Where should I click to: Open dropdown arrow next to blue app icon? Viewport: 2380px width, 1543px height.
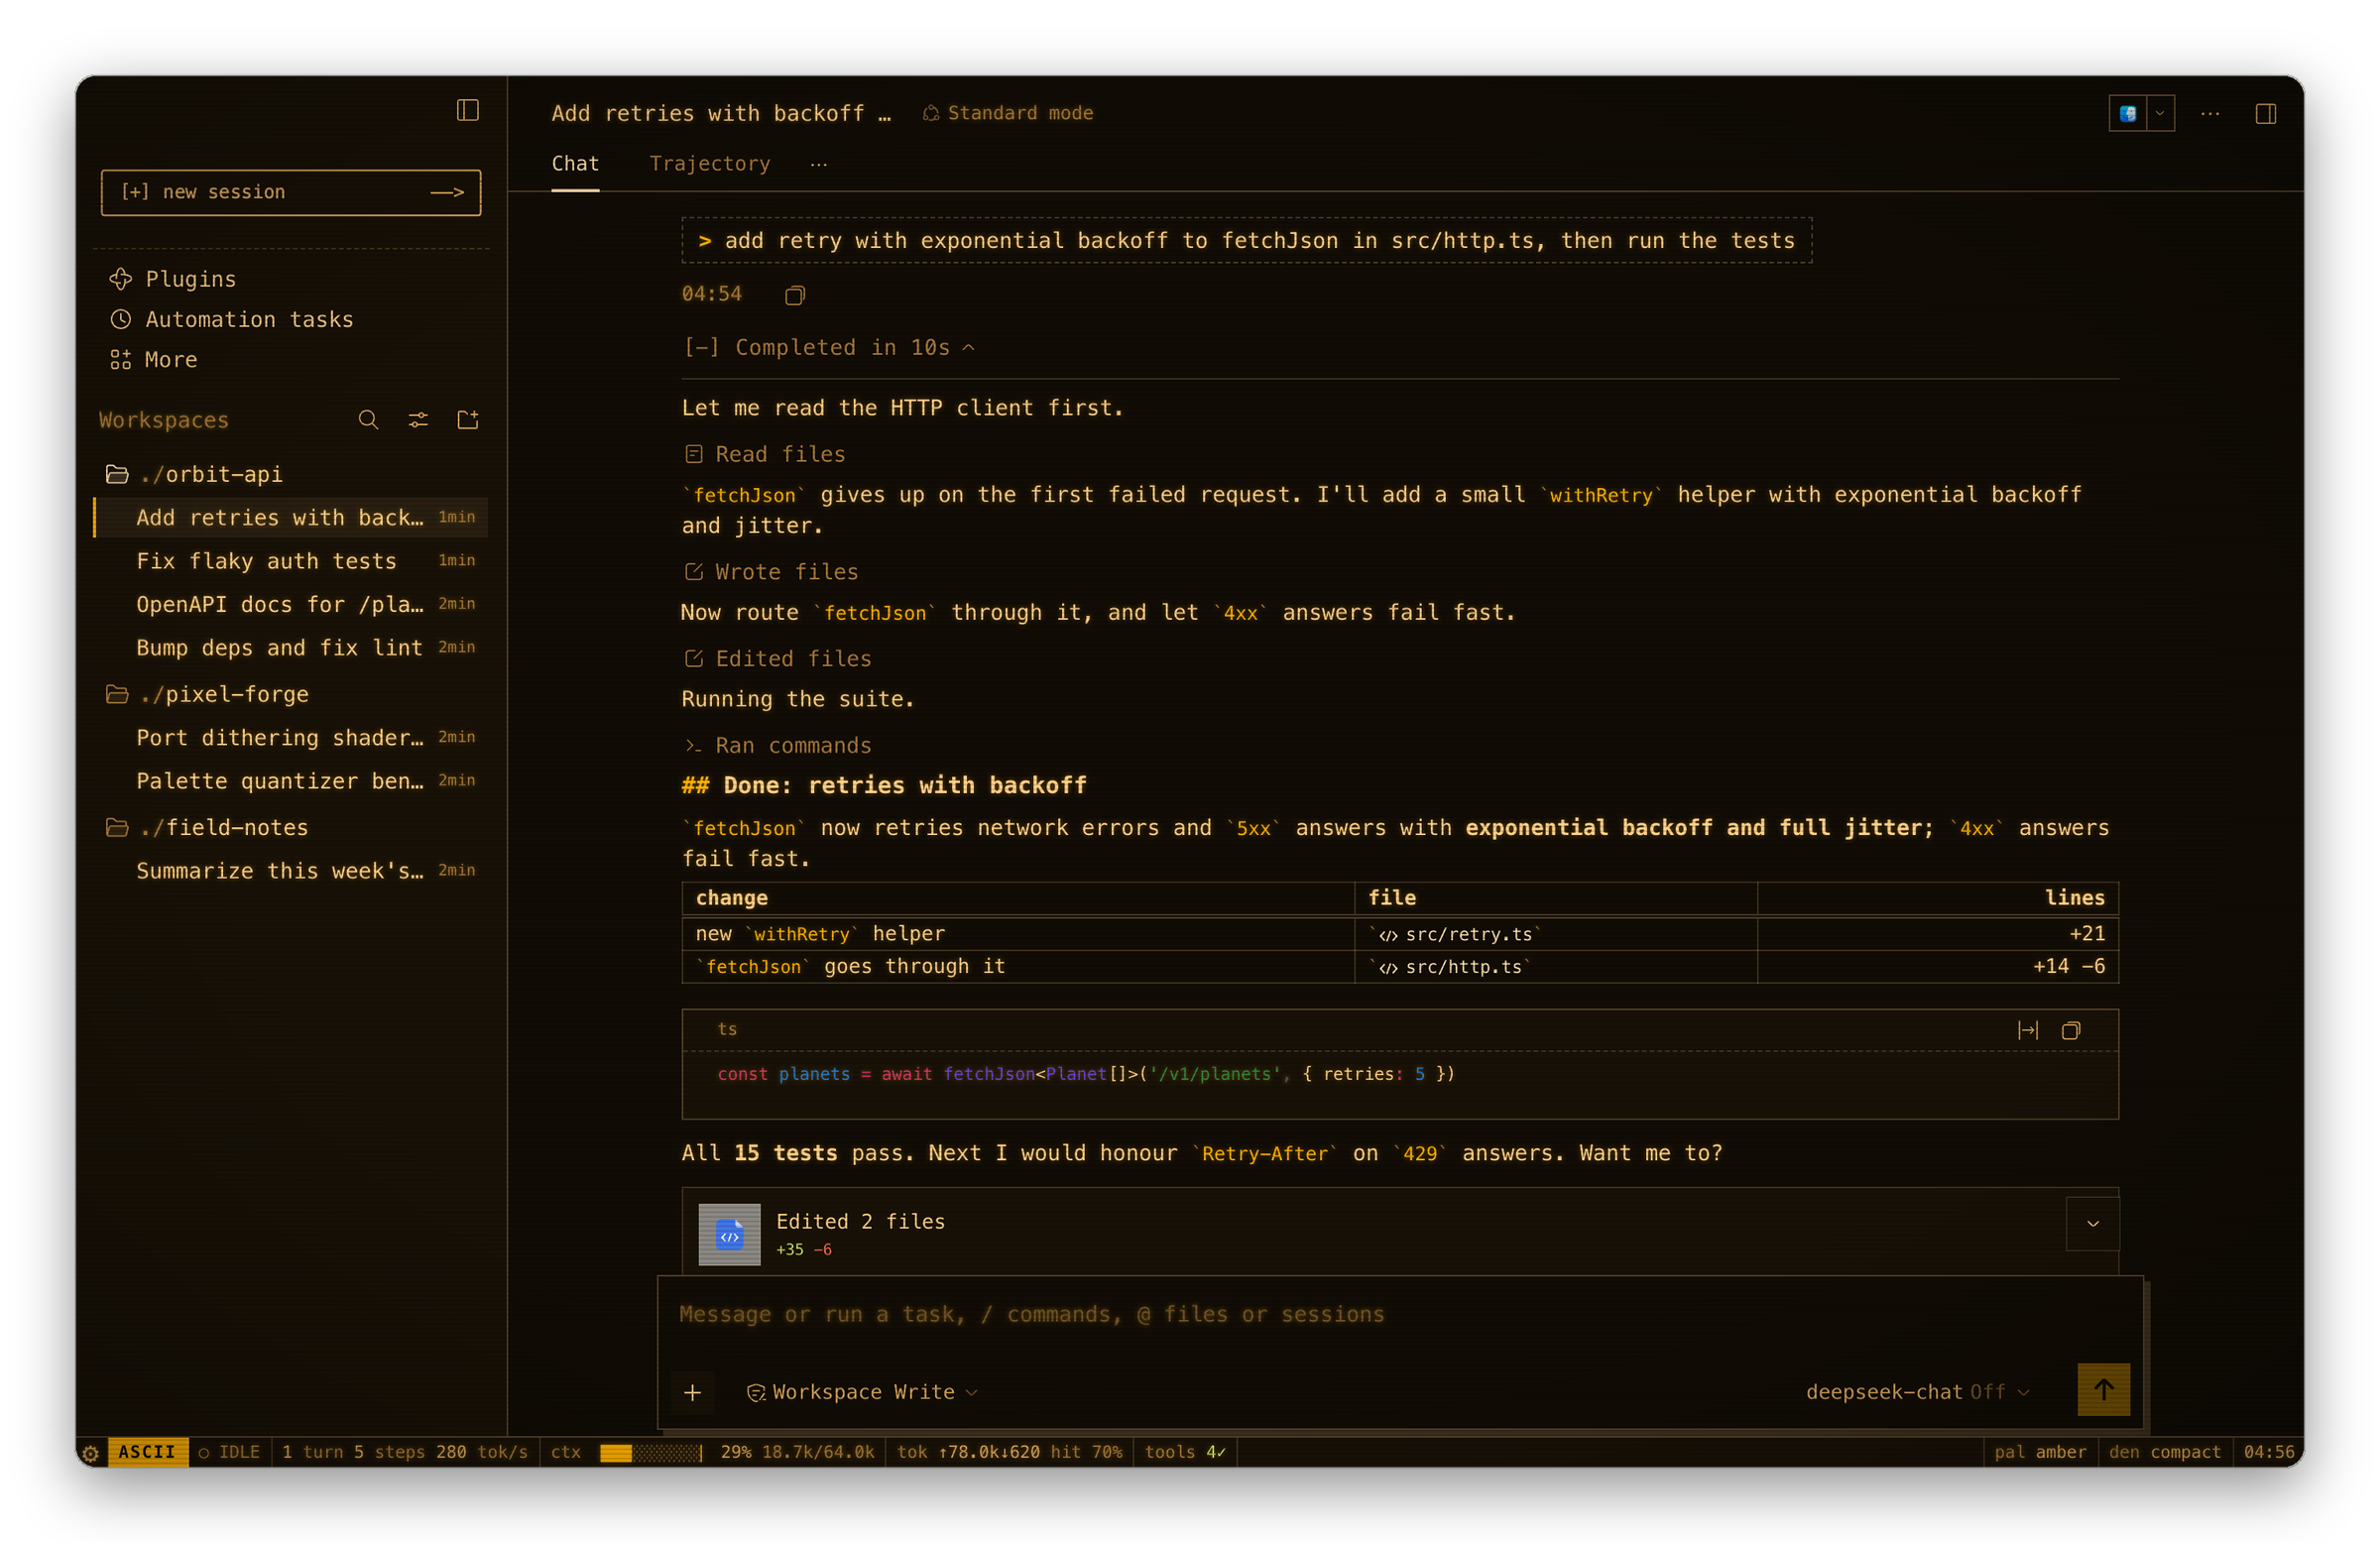2160,113
